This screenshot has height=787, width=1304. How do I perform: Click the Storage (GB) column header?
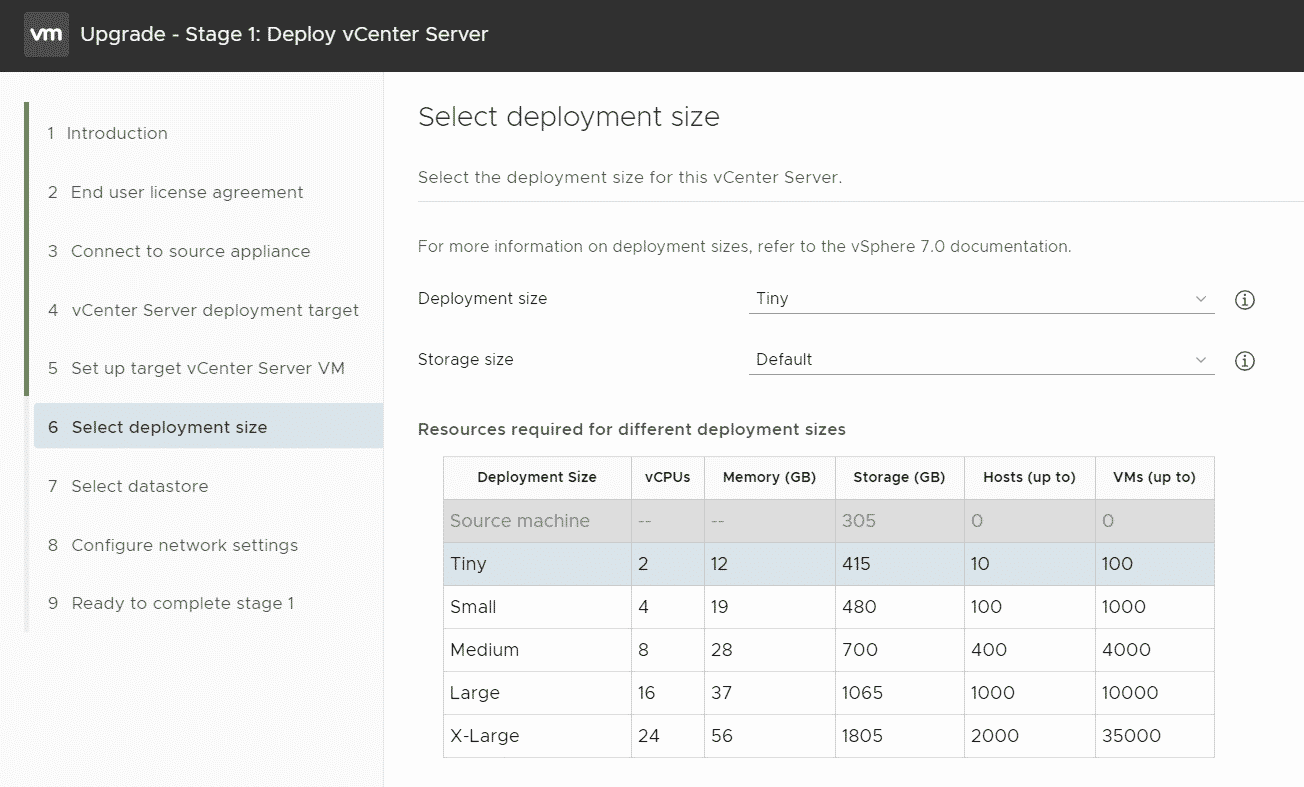pyautogui.click(x=899, y=477)
